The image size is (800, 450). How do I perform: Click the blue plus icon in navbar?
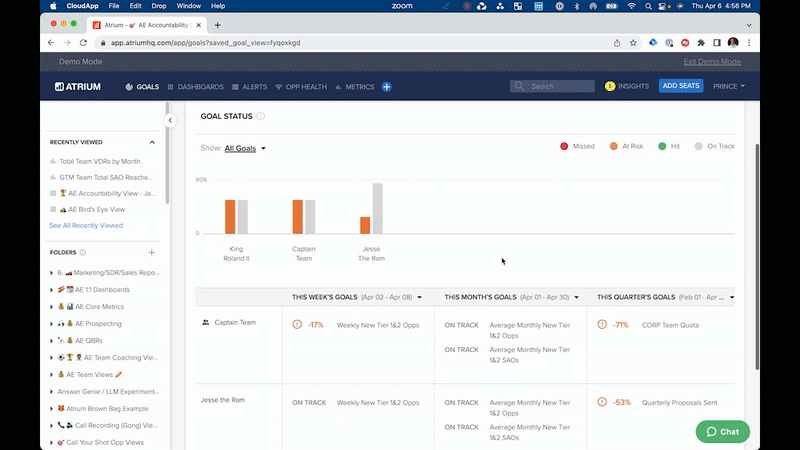coord(387,87)
